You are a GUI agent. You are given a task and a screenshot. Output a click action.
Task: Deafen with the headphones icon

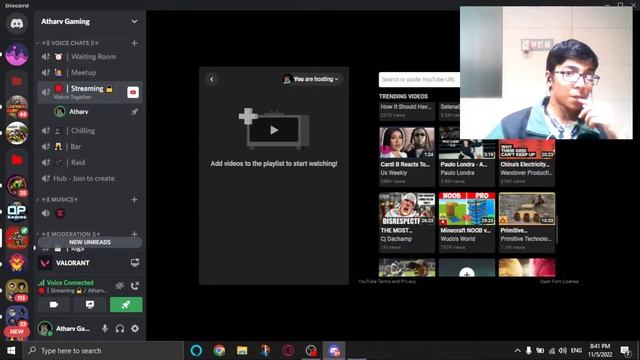coord(120,329)
